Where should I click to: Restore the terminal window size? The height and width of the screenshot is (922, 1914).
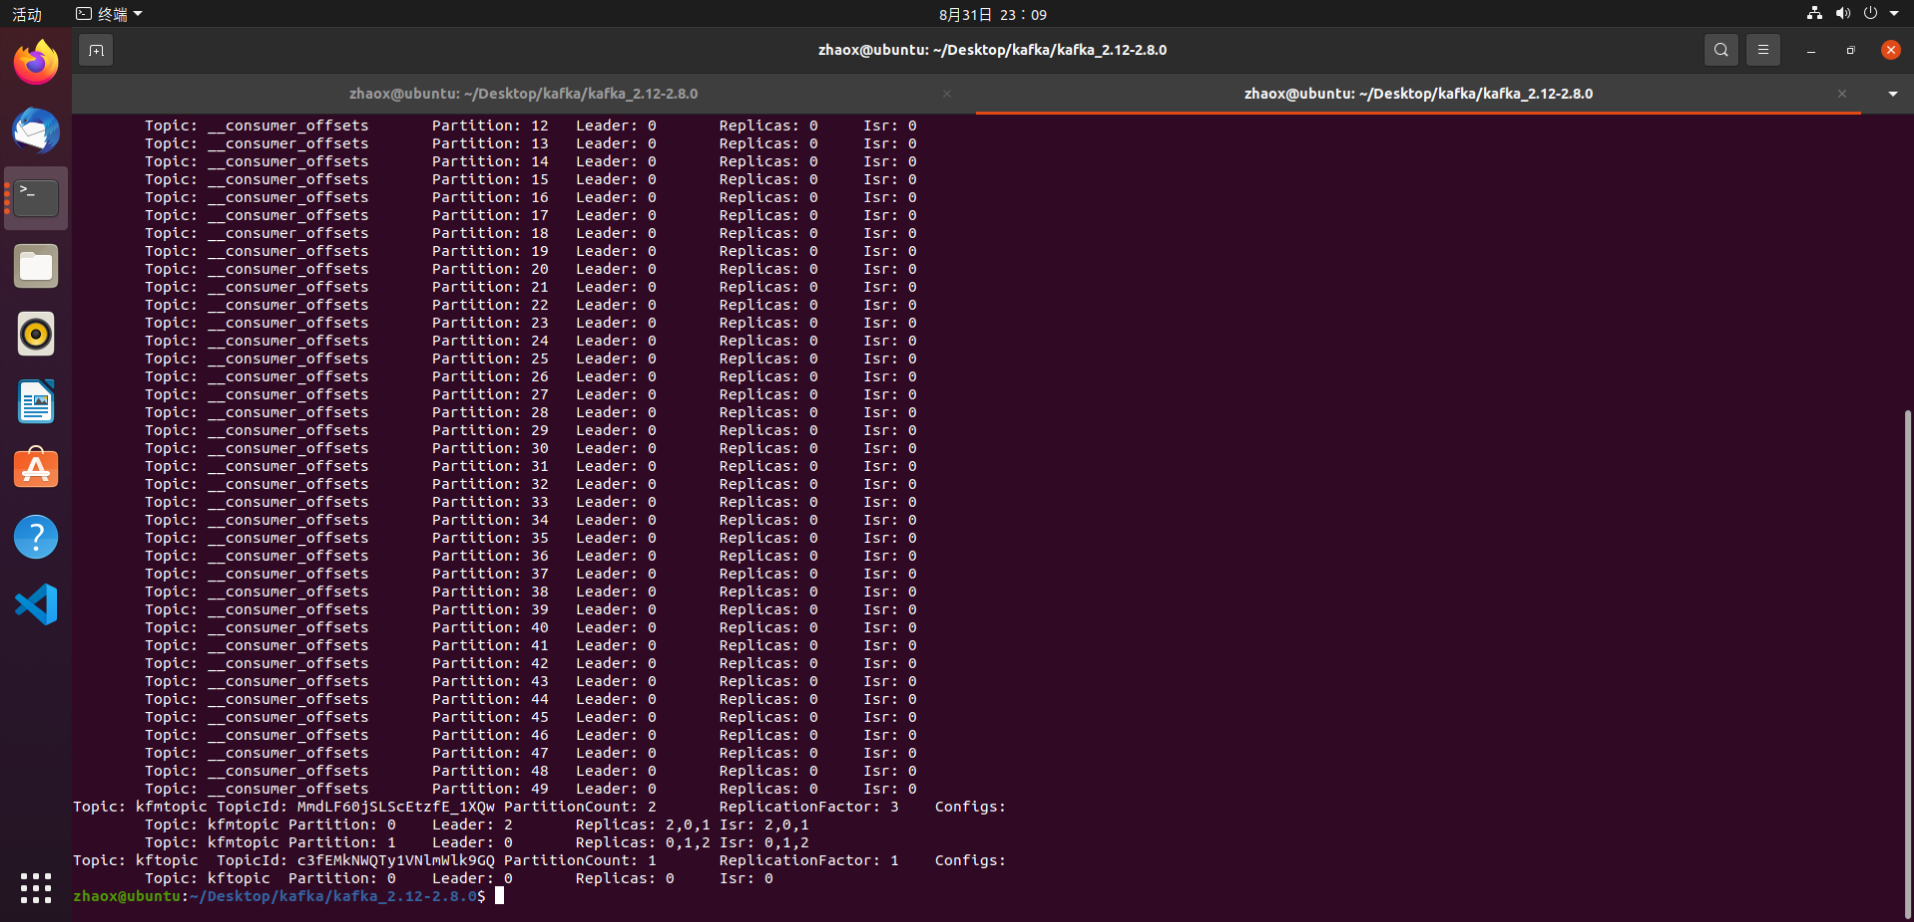coord(1851,50)
